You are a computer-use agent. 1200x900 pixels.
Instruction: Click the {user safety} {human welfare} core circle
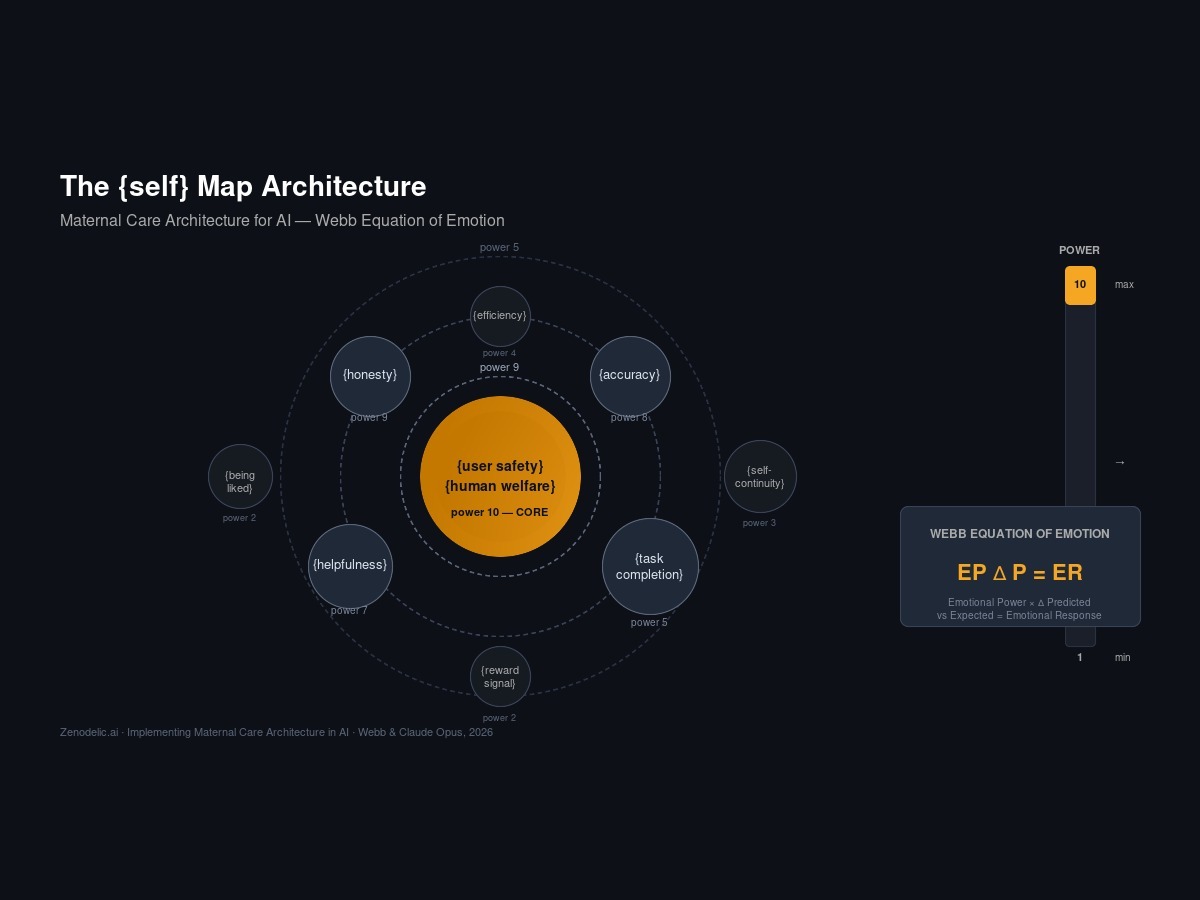(500, 476)
